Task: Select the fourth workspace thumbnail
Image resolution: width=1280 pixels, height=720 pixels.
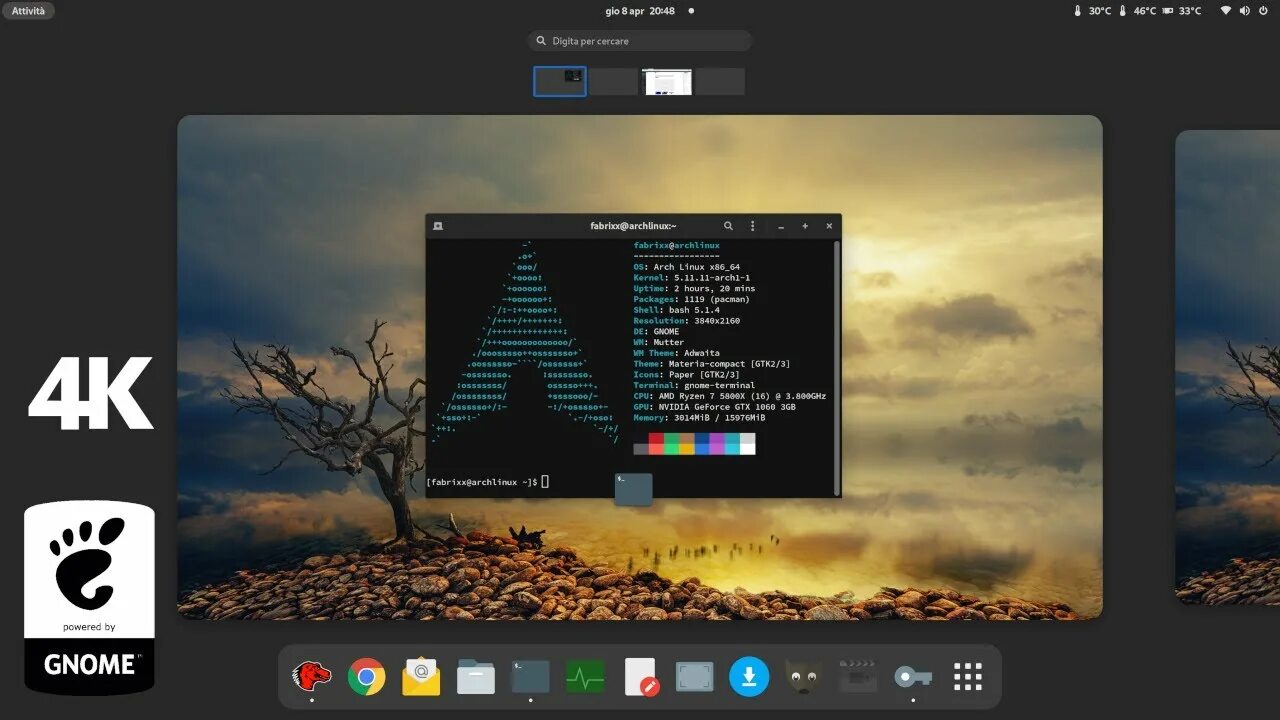Action: point(720,82)
